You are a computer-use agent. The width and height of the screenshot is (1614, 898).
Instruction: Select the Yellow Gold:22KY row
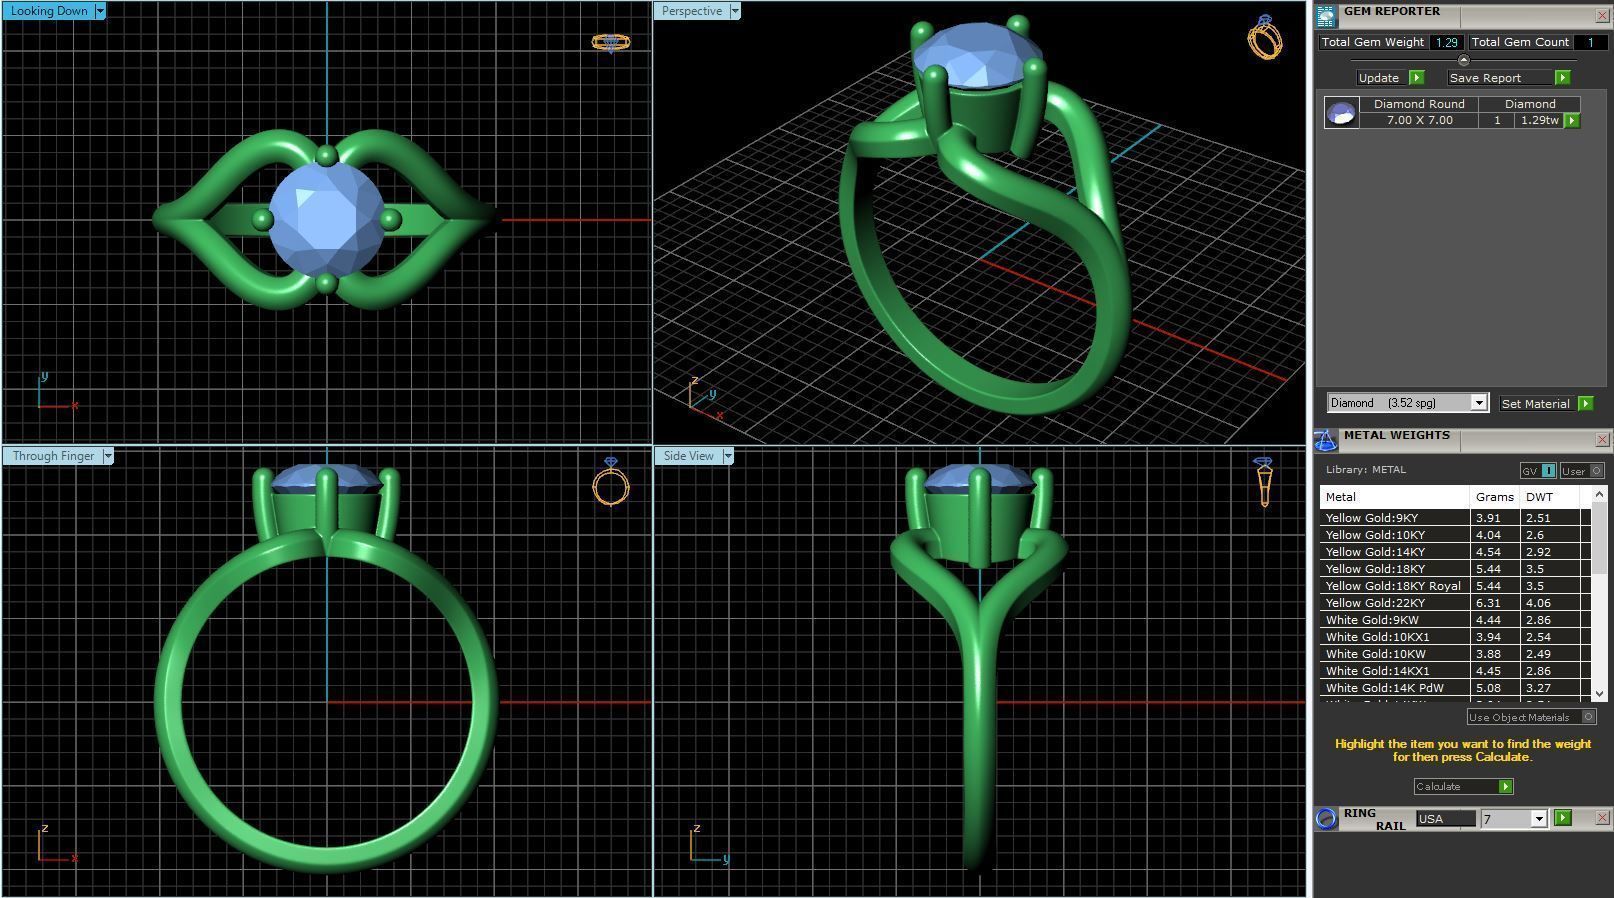(x=1455, y=603)
